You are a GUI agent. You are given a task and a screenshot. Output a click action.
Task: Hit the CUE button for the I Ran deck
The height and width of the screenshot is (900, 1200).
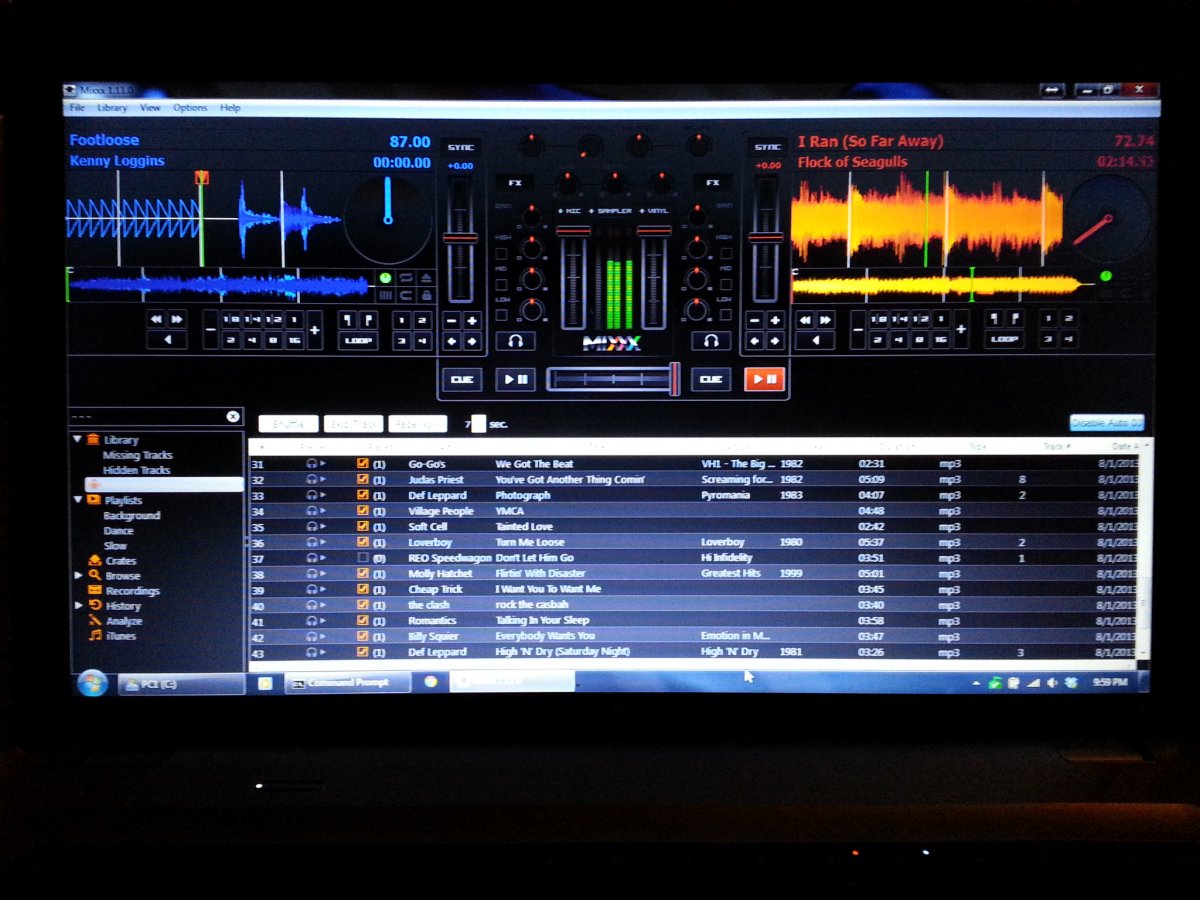point(711,380)
